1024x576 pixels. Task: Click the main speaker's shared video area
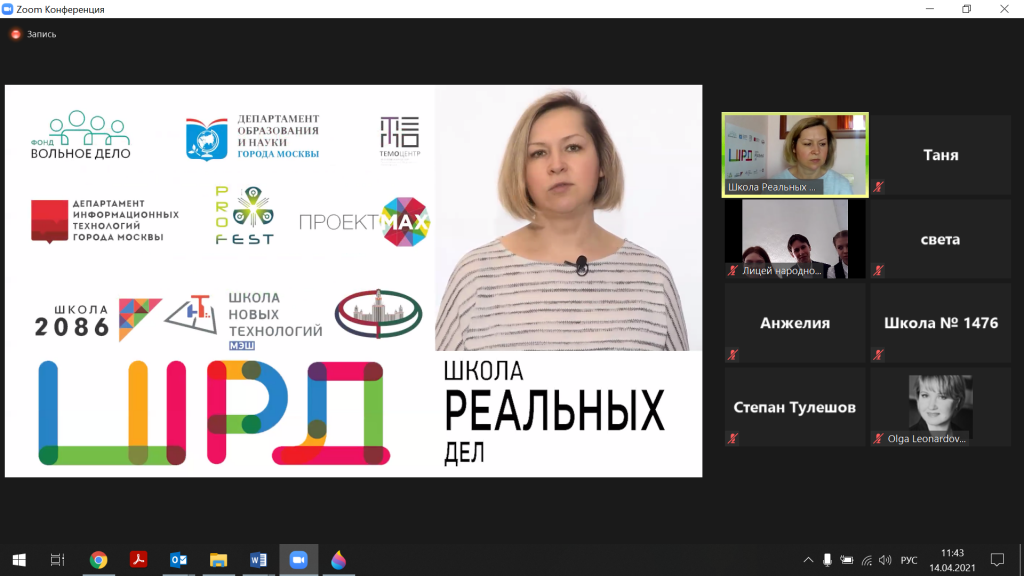(x=353, y=281)
